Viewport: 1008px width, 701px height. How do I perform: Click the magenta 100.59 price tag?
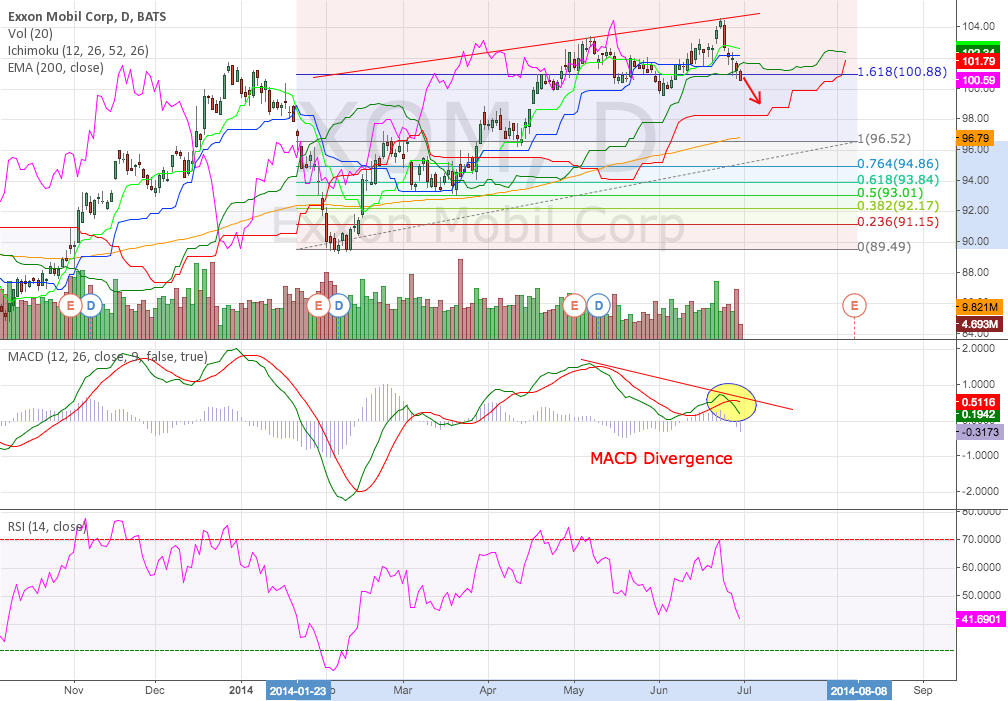click(x=978, y=80)
